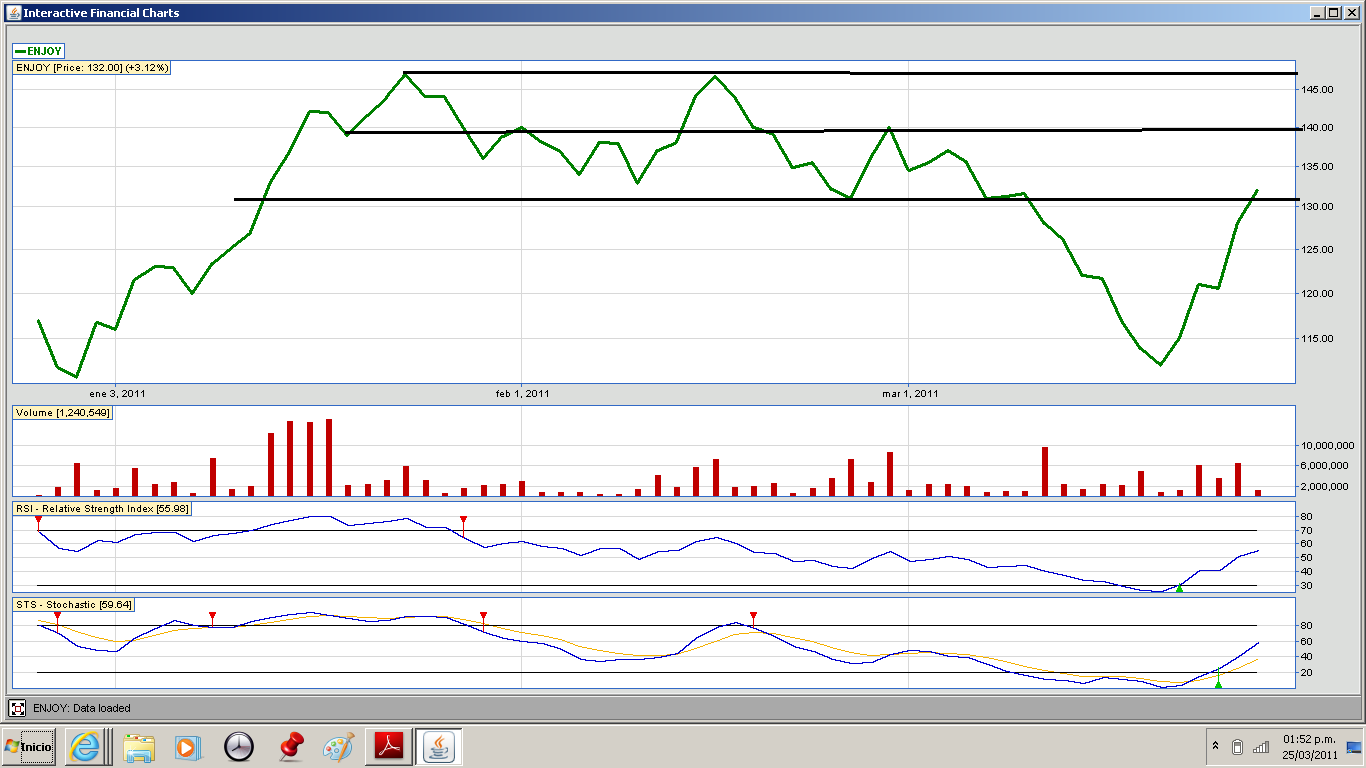
Task: Click the 145.00 price axis label
Action: click(1317, 90)
